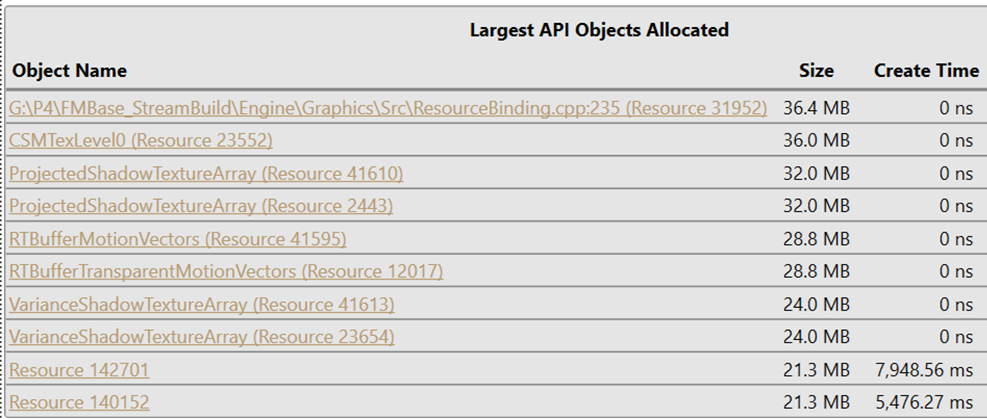Select the 24.0 MB size for Resource 23654
This screenshot has width=987, height=419.
click(816, 337)
